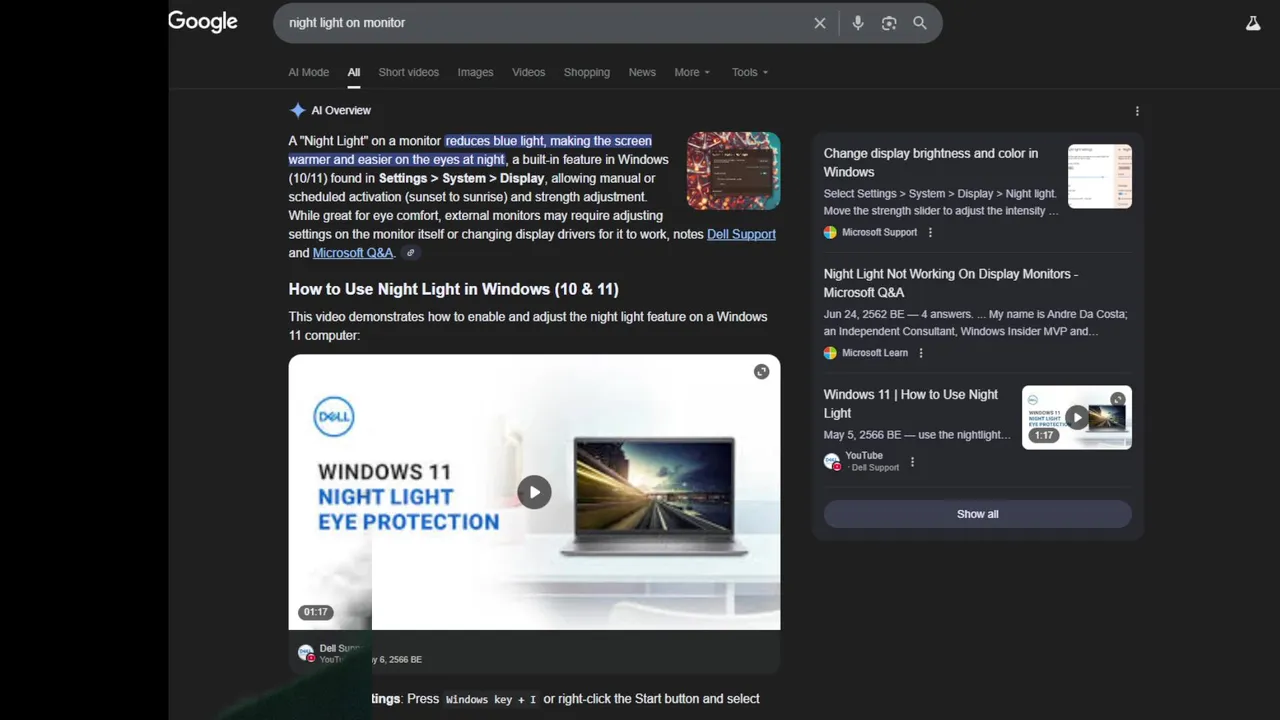The image size is (1280, 720).
Task: Click the 'Microsoft Support' source label
Action: click(x=880, y=232)
